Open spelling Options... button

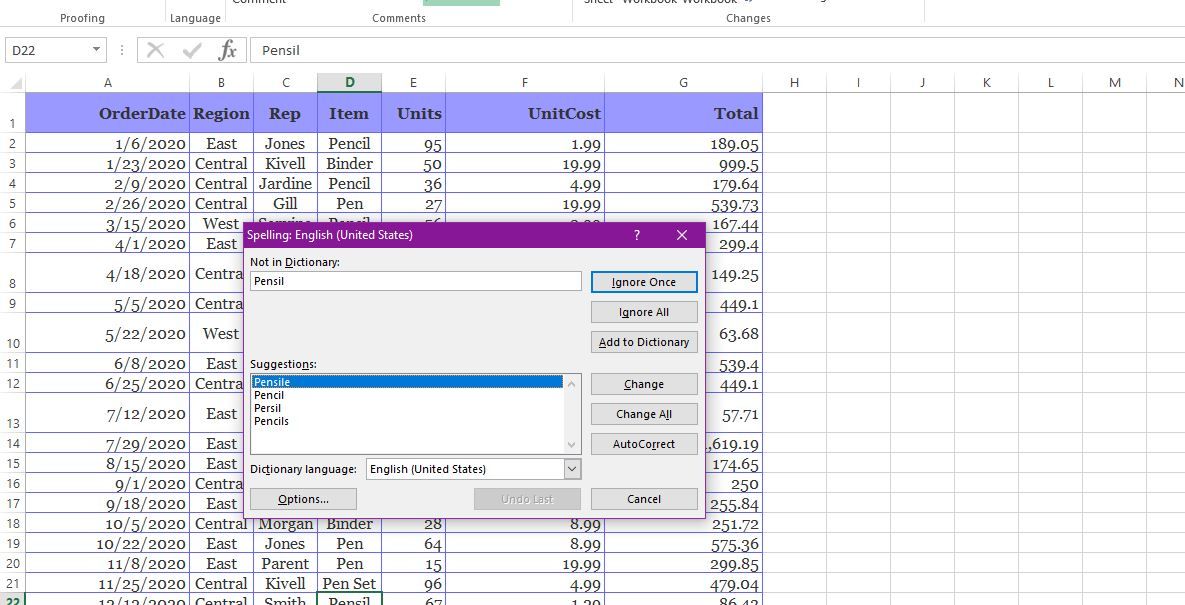pyautogui.click(x=303, y=499)
